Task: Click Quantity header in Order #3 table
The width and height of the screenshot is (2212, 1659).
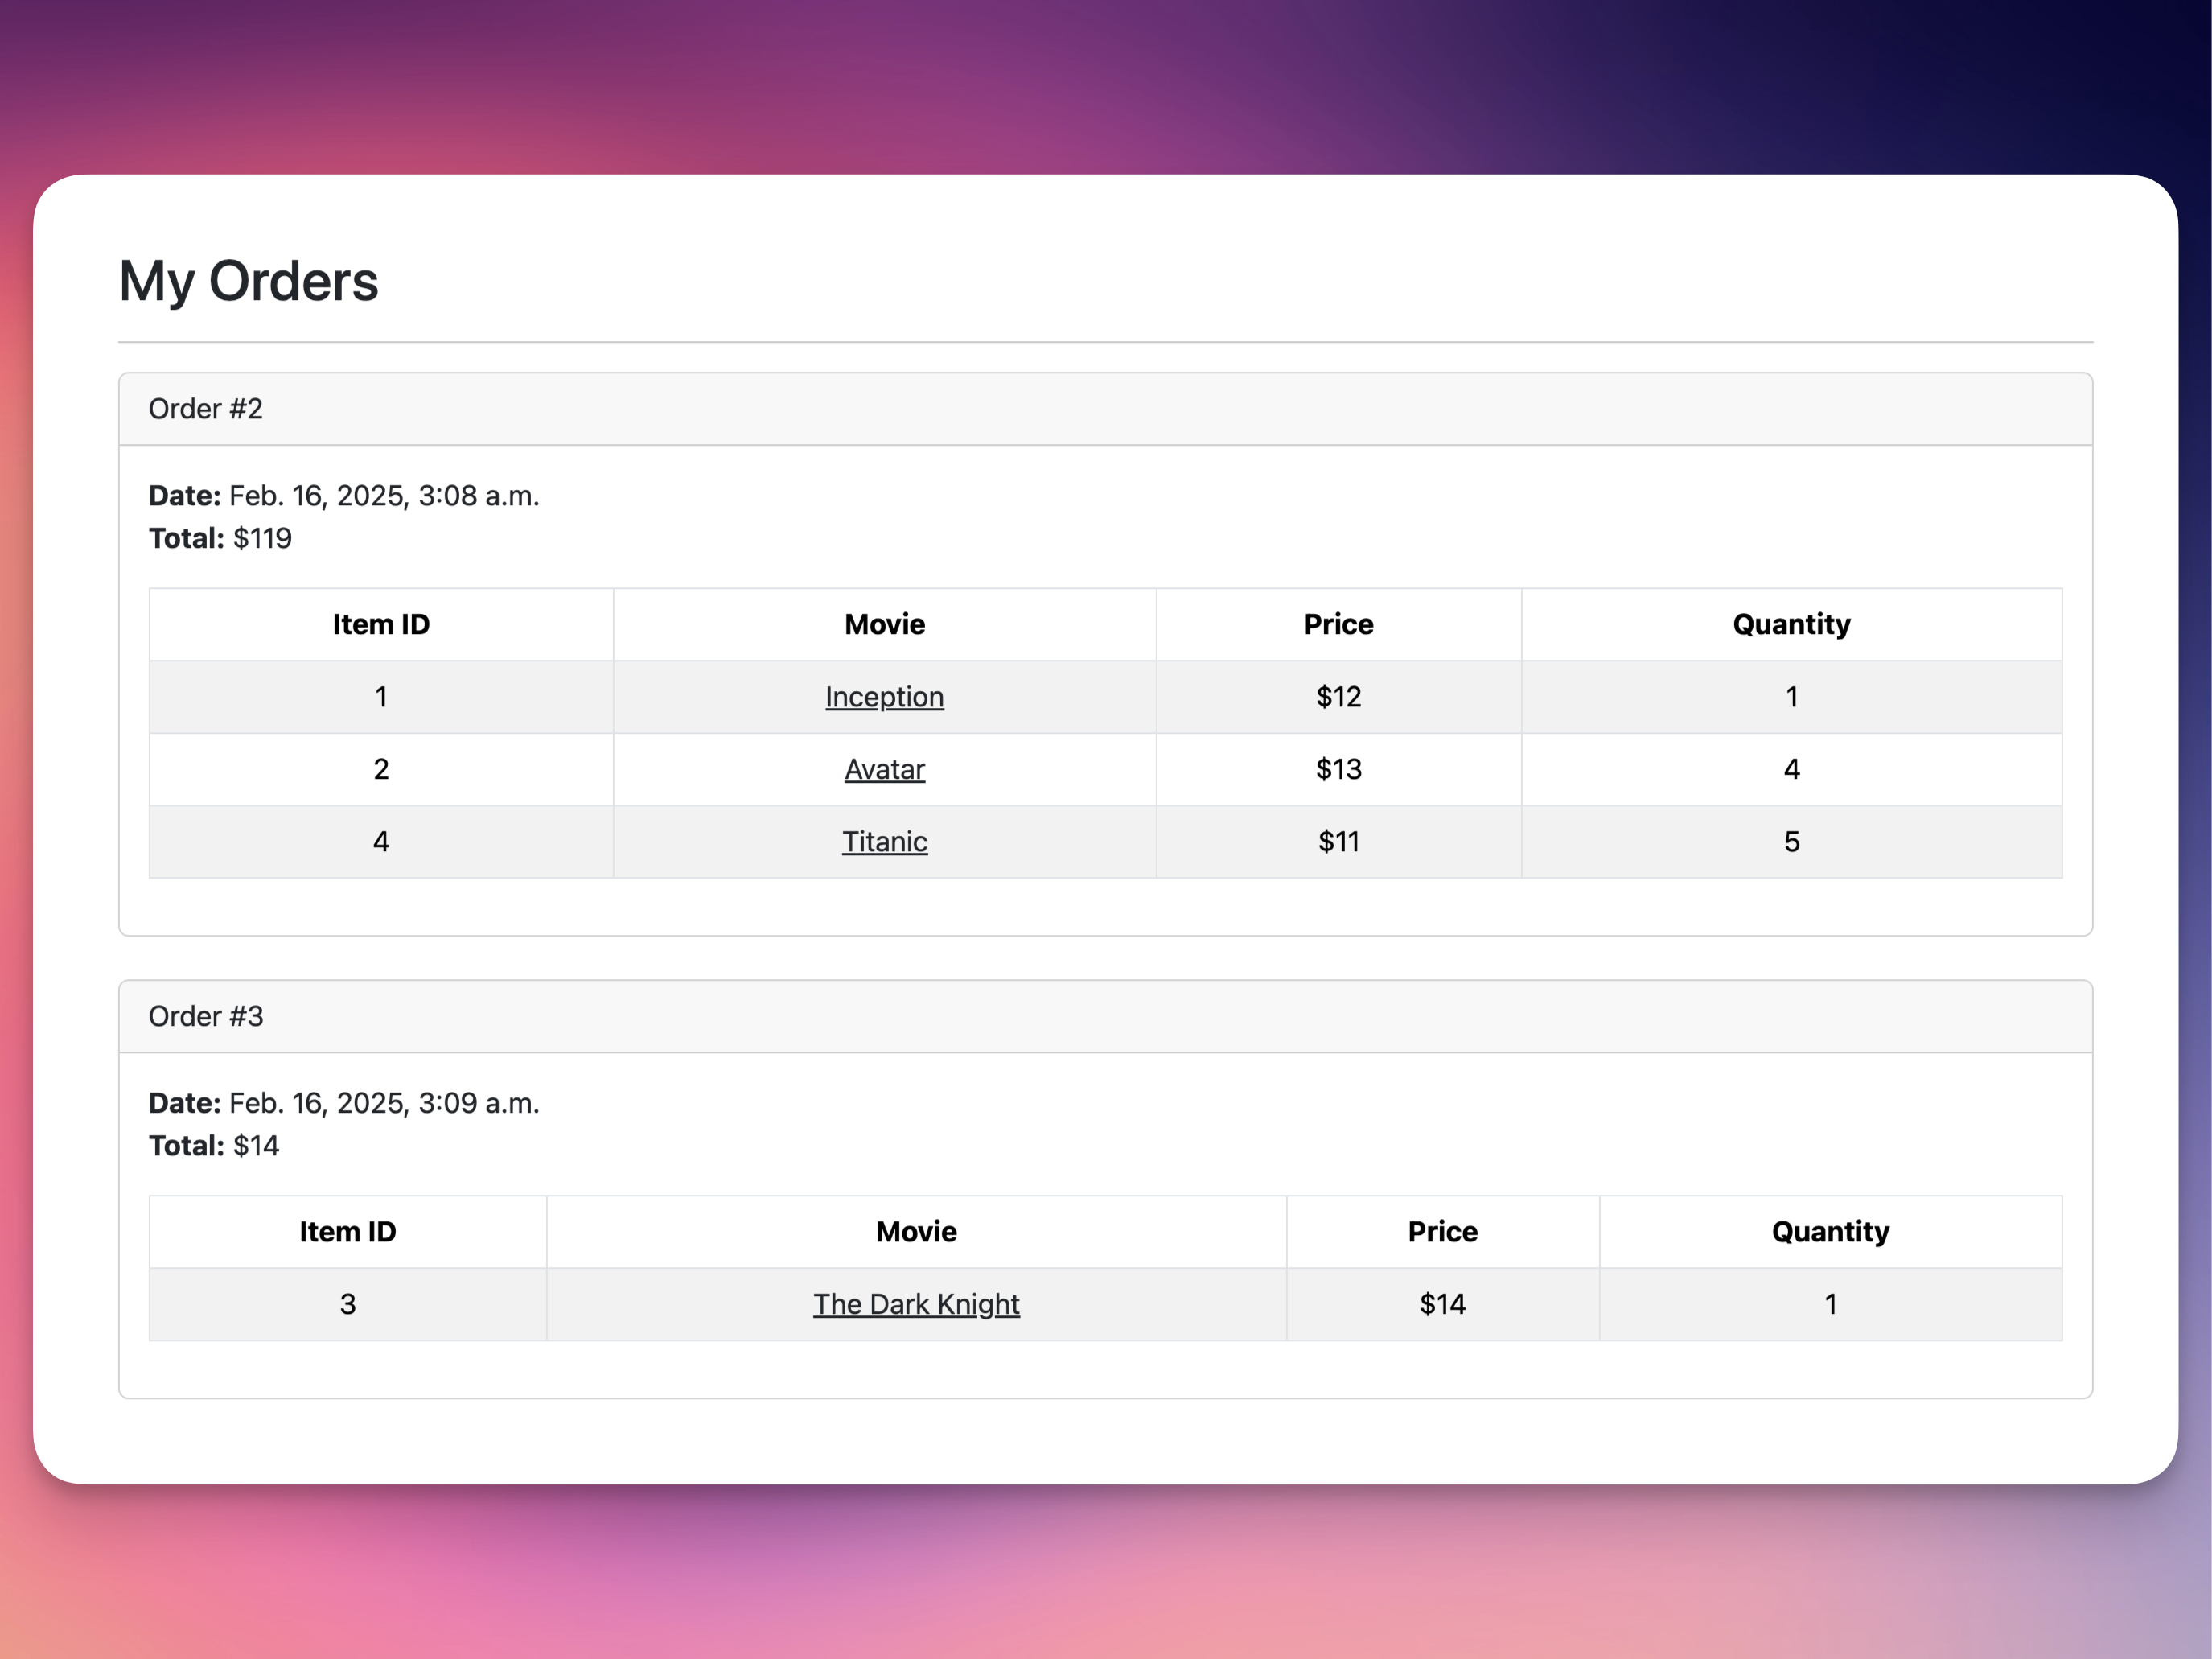Action: (1830, 1231)
